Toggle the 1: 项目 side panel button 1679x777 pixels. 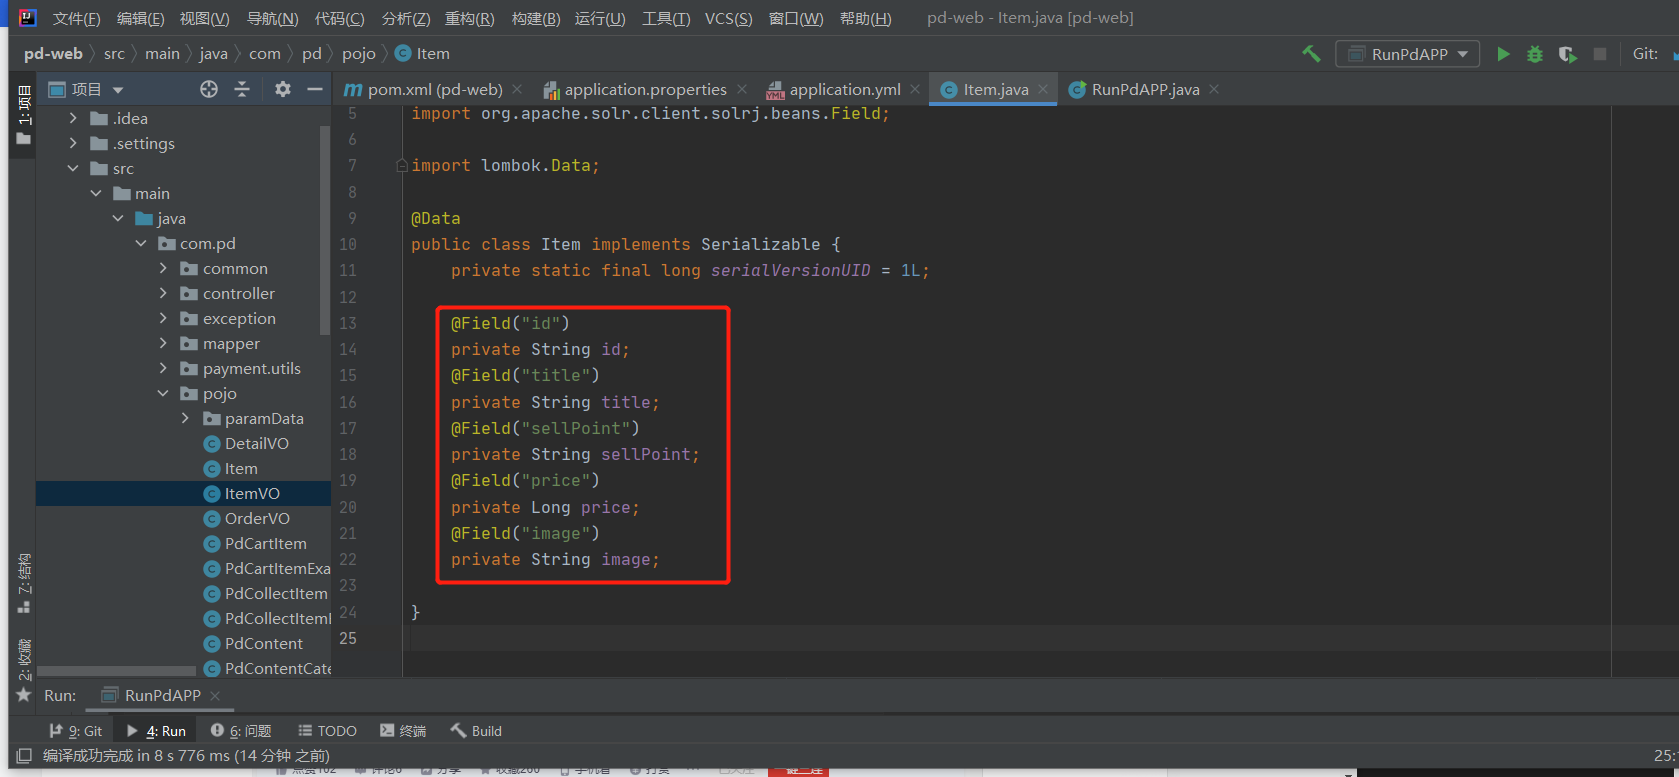[x=24, y=114]
